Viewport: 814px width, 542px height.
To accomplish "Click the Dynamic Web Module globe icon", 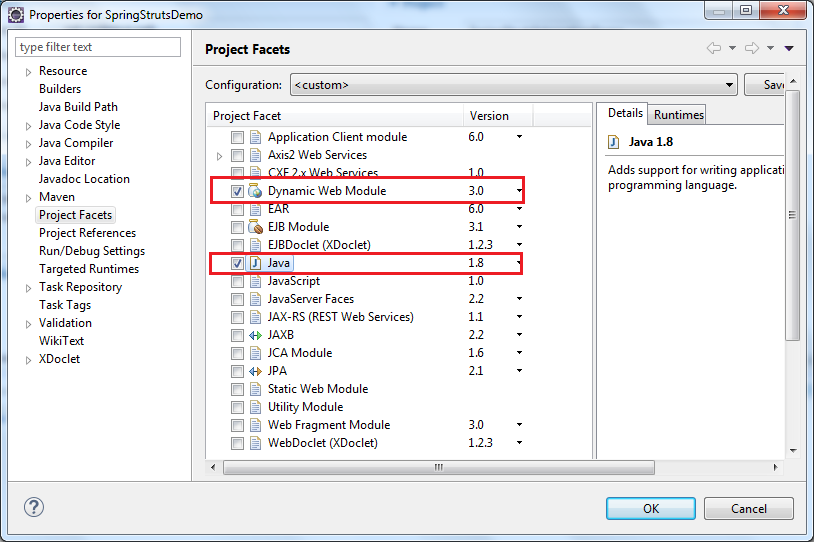I will point(255,191).
